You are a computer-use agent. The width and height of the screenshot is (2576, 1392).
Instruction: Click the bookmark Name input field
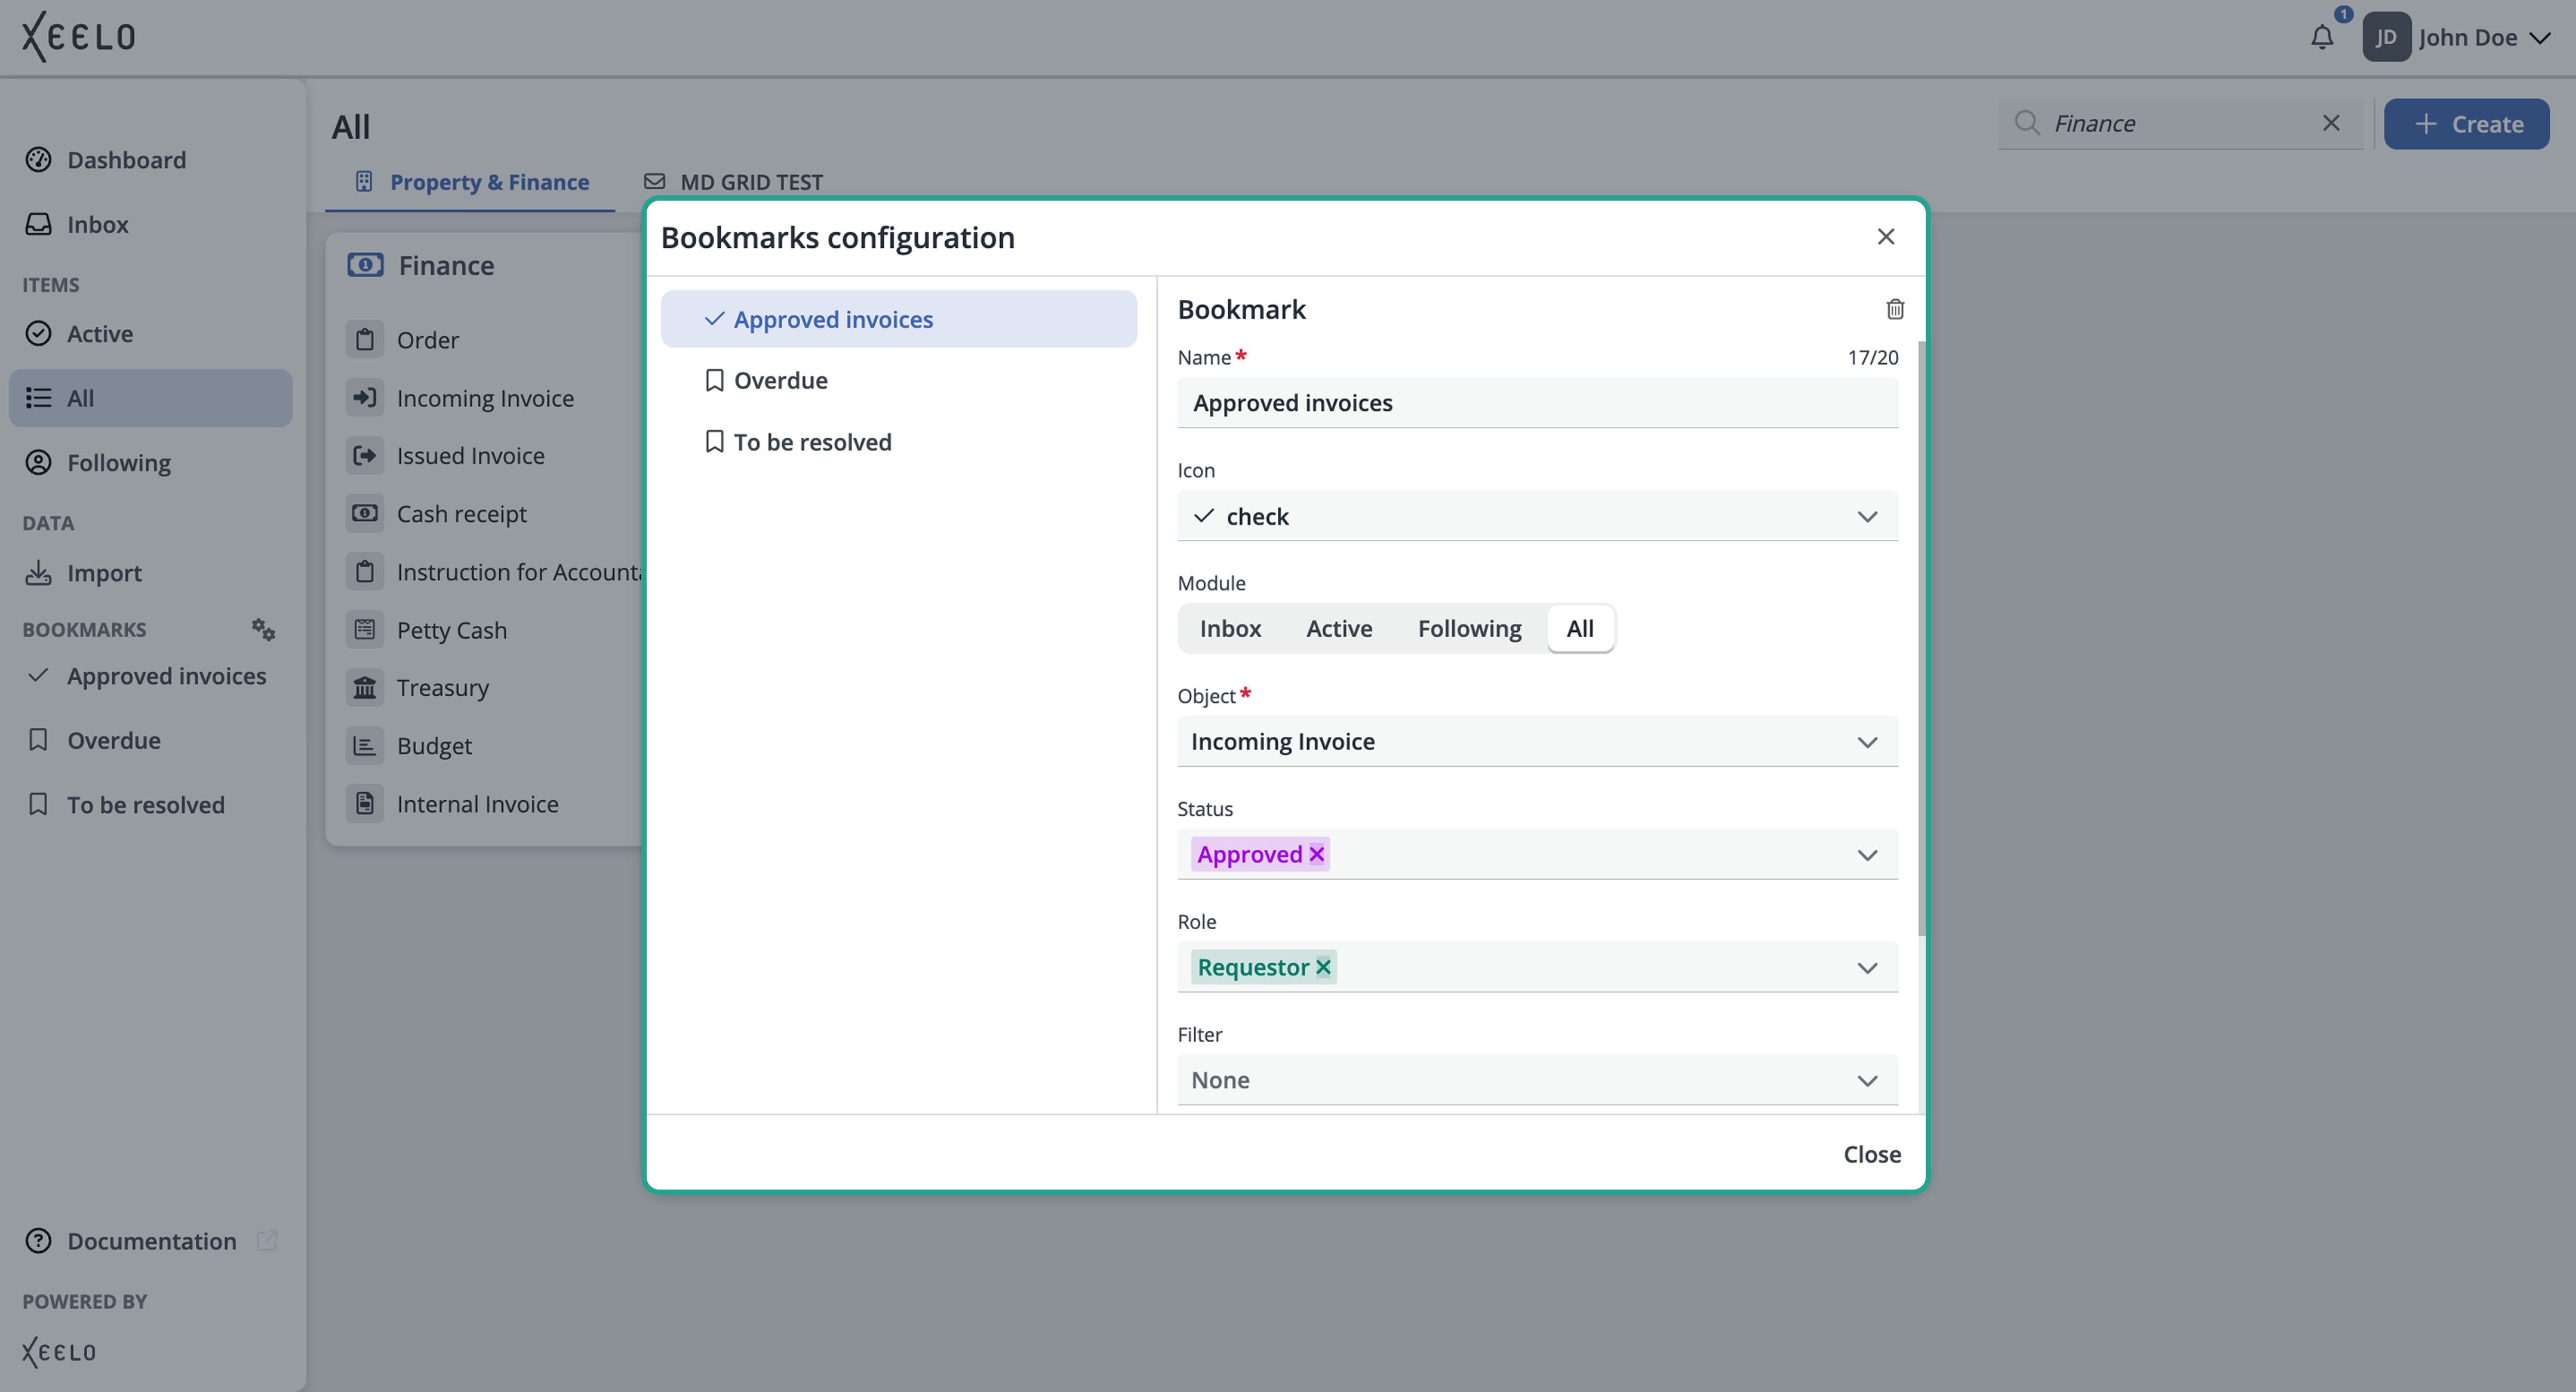1537,403
